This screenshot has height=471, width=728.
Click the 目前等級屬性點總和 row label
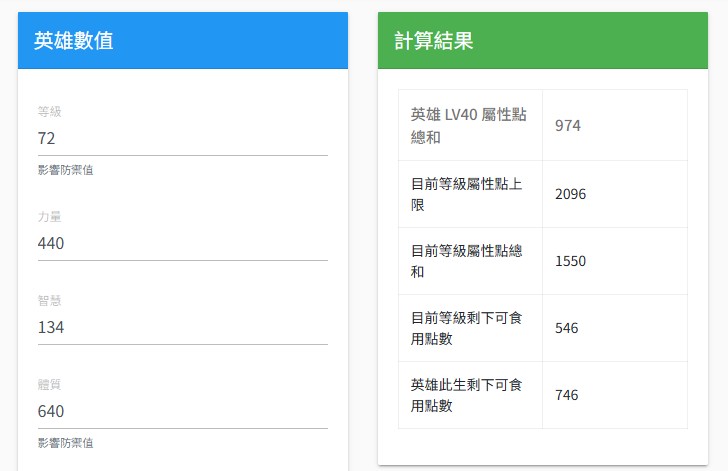[468, 261]
